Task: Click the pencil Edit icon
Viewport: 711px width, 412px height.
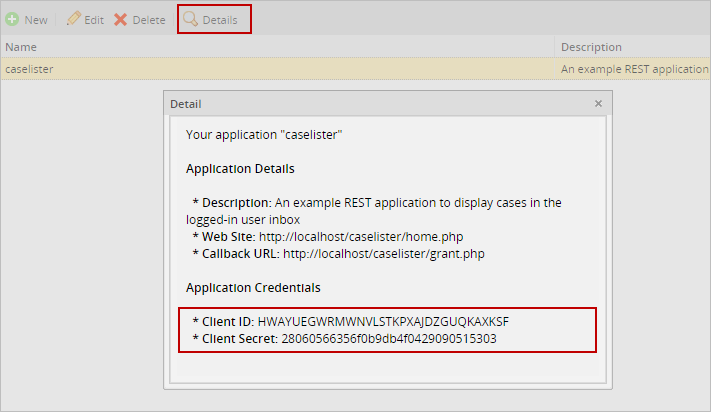Action: pos(74,19)
